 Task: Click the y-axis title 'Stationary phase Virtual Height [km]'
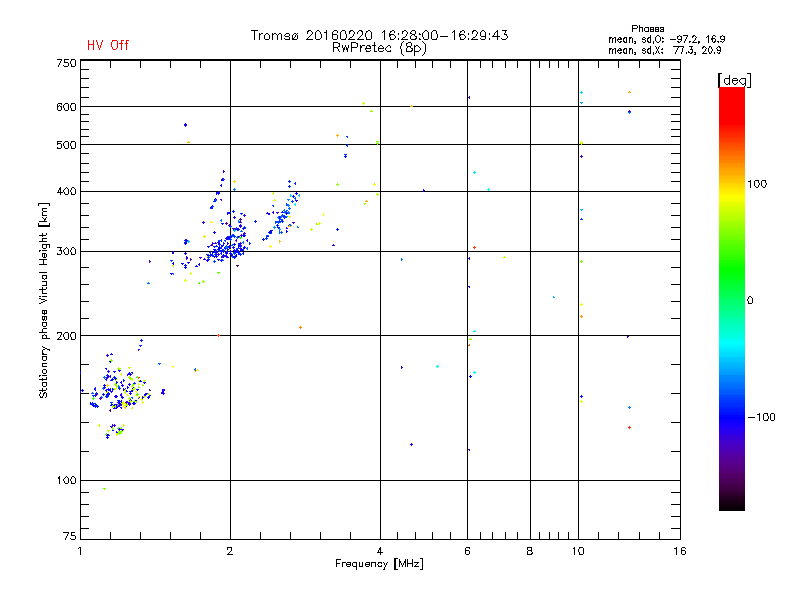(x=44, y=300)
